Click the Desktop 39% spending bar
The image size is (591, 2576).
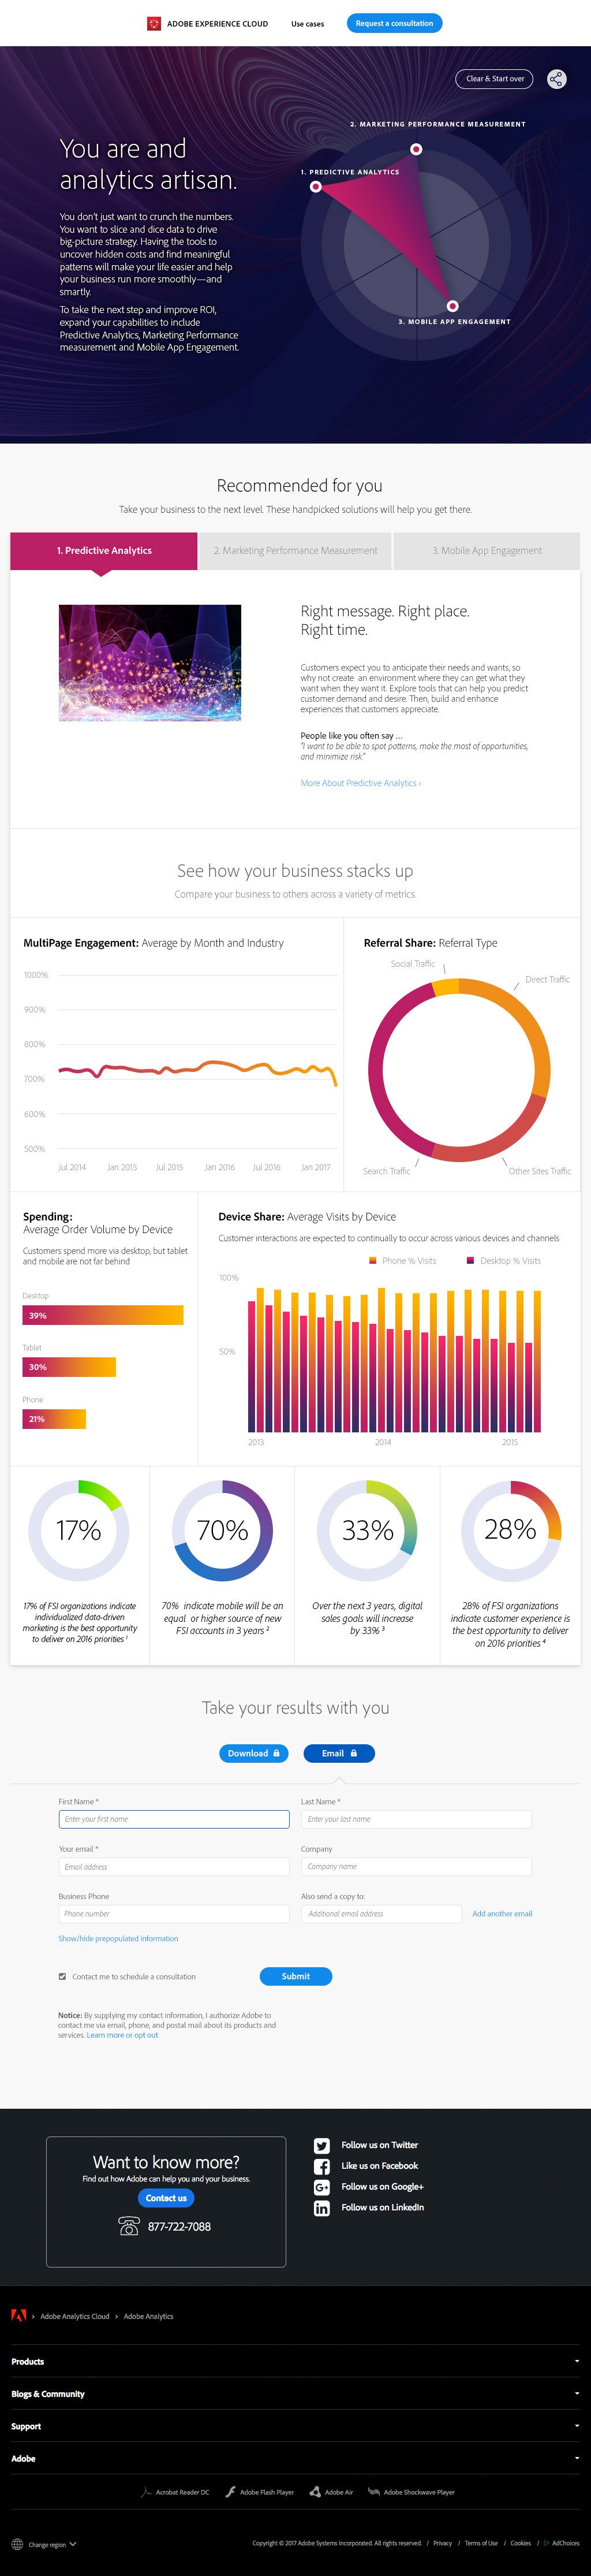pos(103,1315)
